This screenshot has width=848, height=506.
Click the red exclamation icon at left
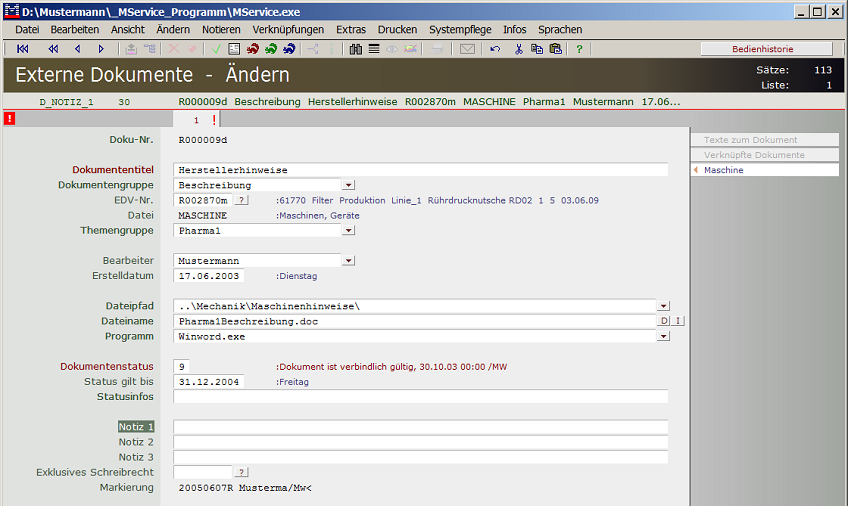tap(9, 118)
